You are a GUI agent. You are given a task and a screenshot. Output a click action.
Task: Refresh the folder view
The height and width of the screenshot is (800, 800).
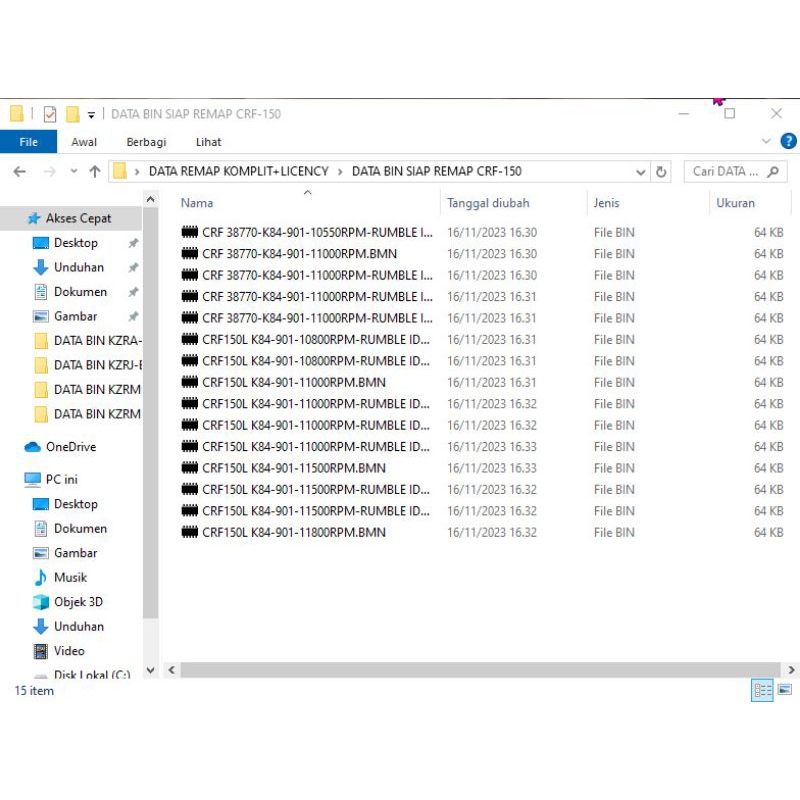pyautogui.click(x=661, y=172)
